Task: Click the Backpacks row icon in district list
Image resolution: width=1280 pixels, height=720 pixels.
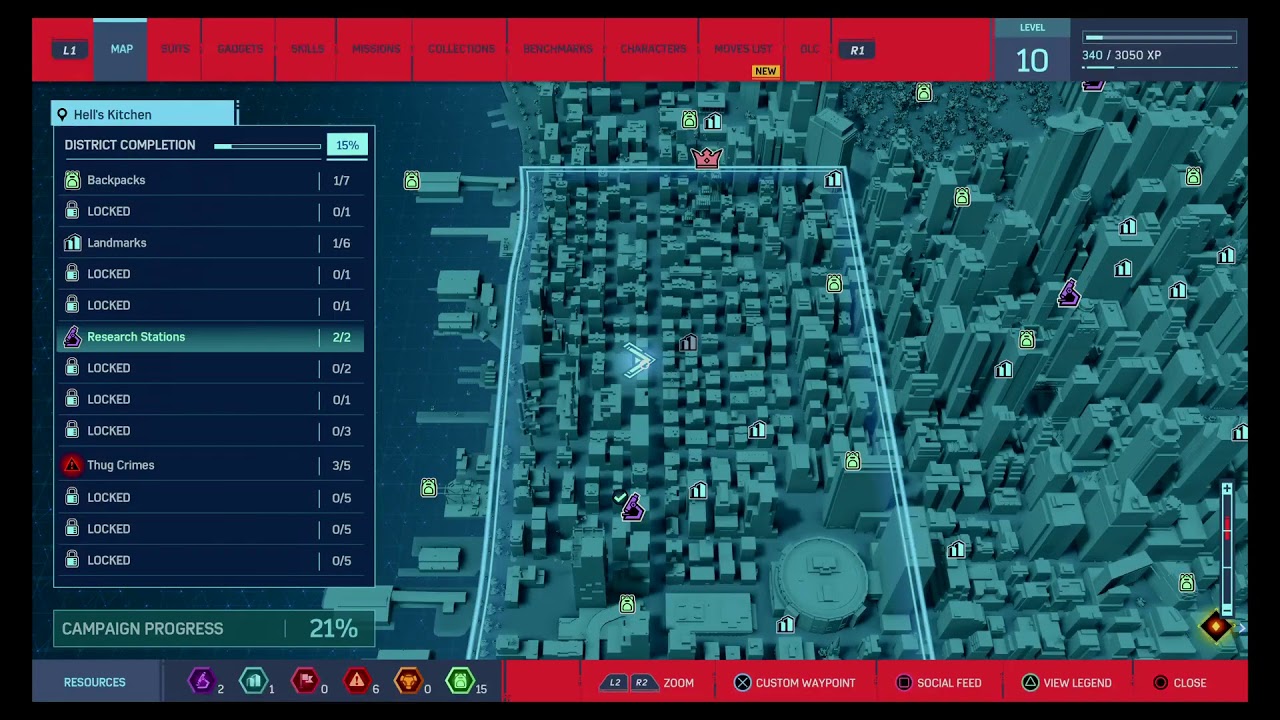Action: pyautogui.click(x=72, y=180)
